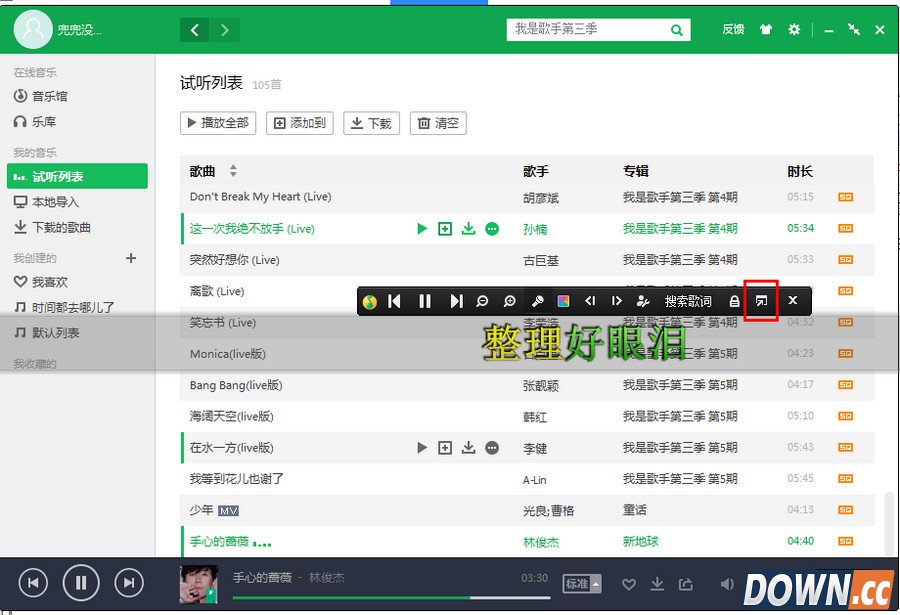Image resolution: width=900 pixels, height=615 pixels.
Task: Open the settings gear in the title bar
Action: coord(794,29)
